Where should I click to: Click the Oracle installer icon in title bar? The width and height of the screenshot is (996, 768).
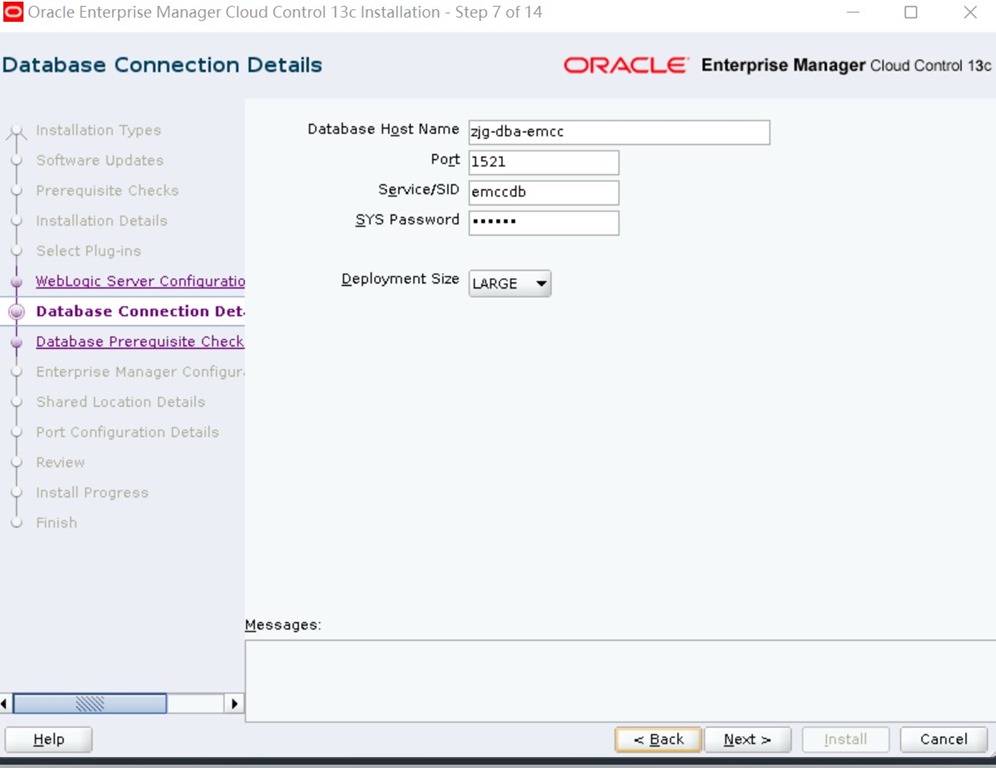pyautogui.click(x=13, y=12)
